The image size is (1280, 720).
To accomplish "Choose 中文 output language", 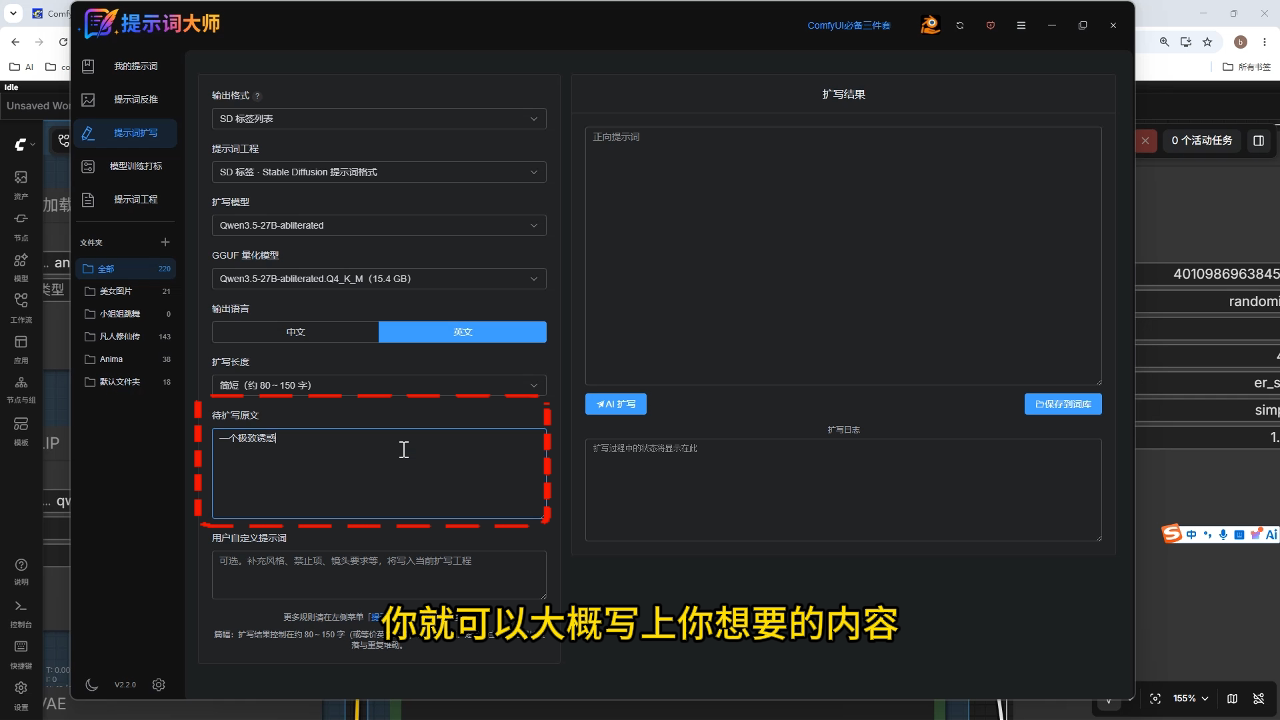I will pyautogui.click(x=295, y=332).
